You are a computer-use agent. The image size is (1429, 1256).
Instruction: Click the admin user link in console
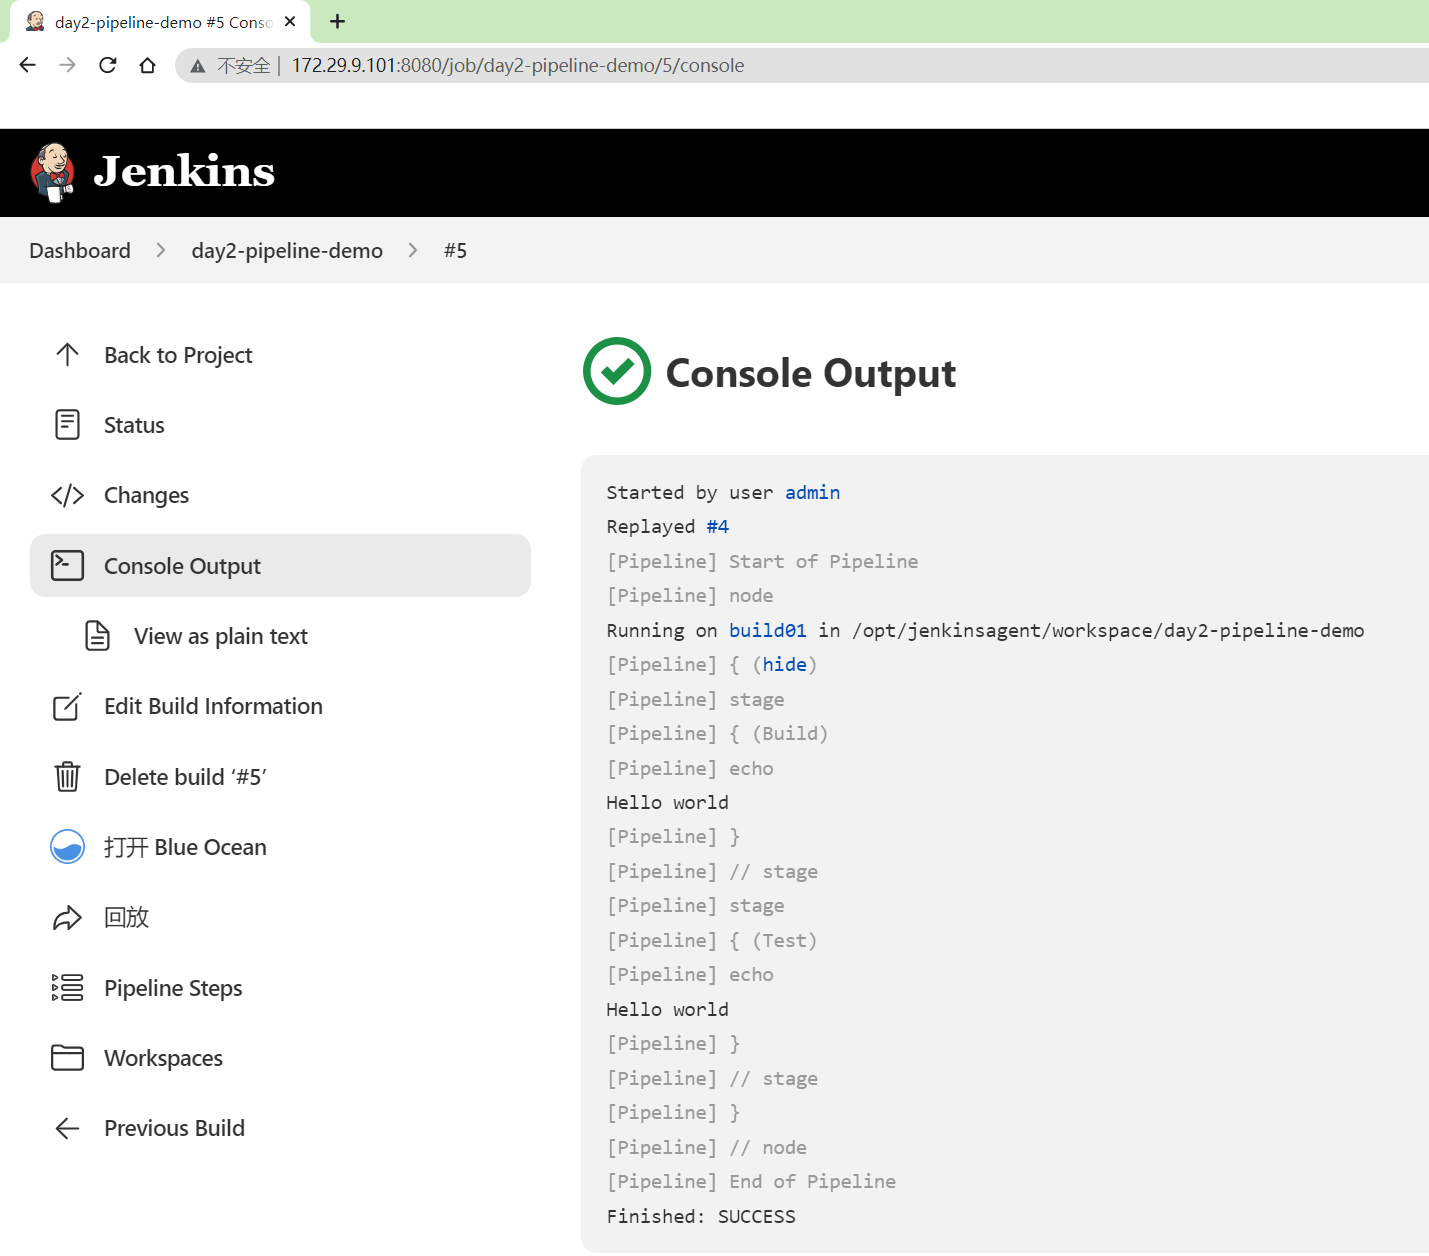(x=812, y=492)
